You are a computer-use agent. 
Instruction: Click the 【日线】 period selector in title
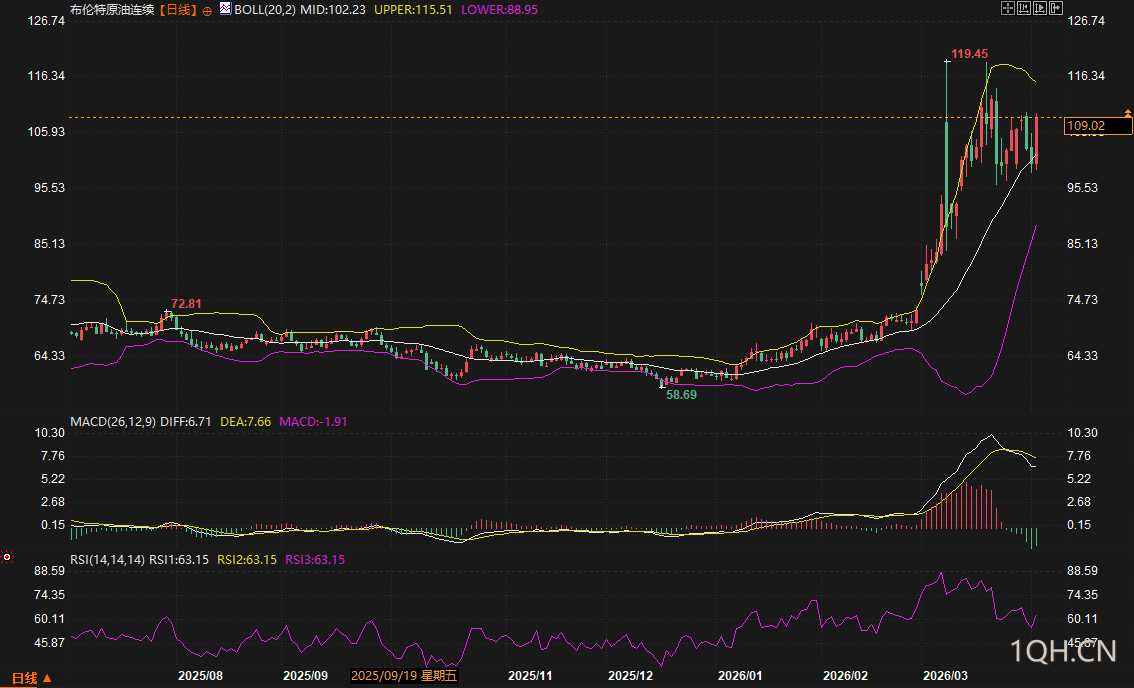[178, 9]
